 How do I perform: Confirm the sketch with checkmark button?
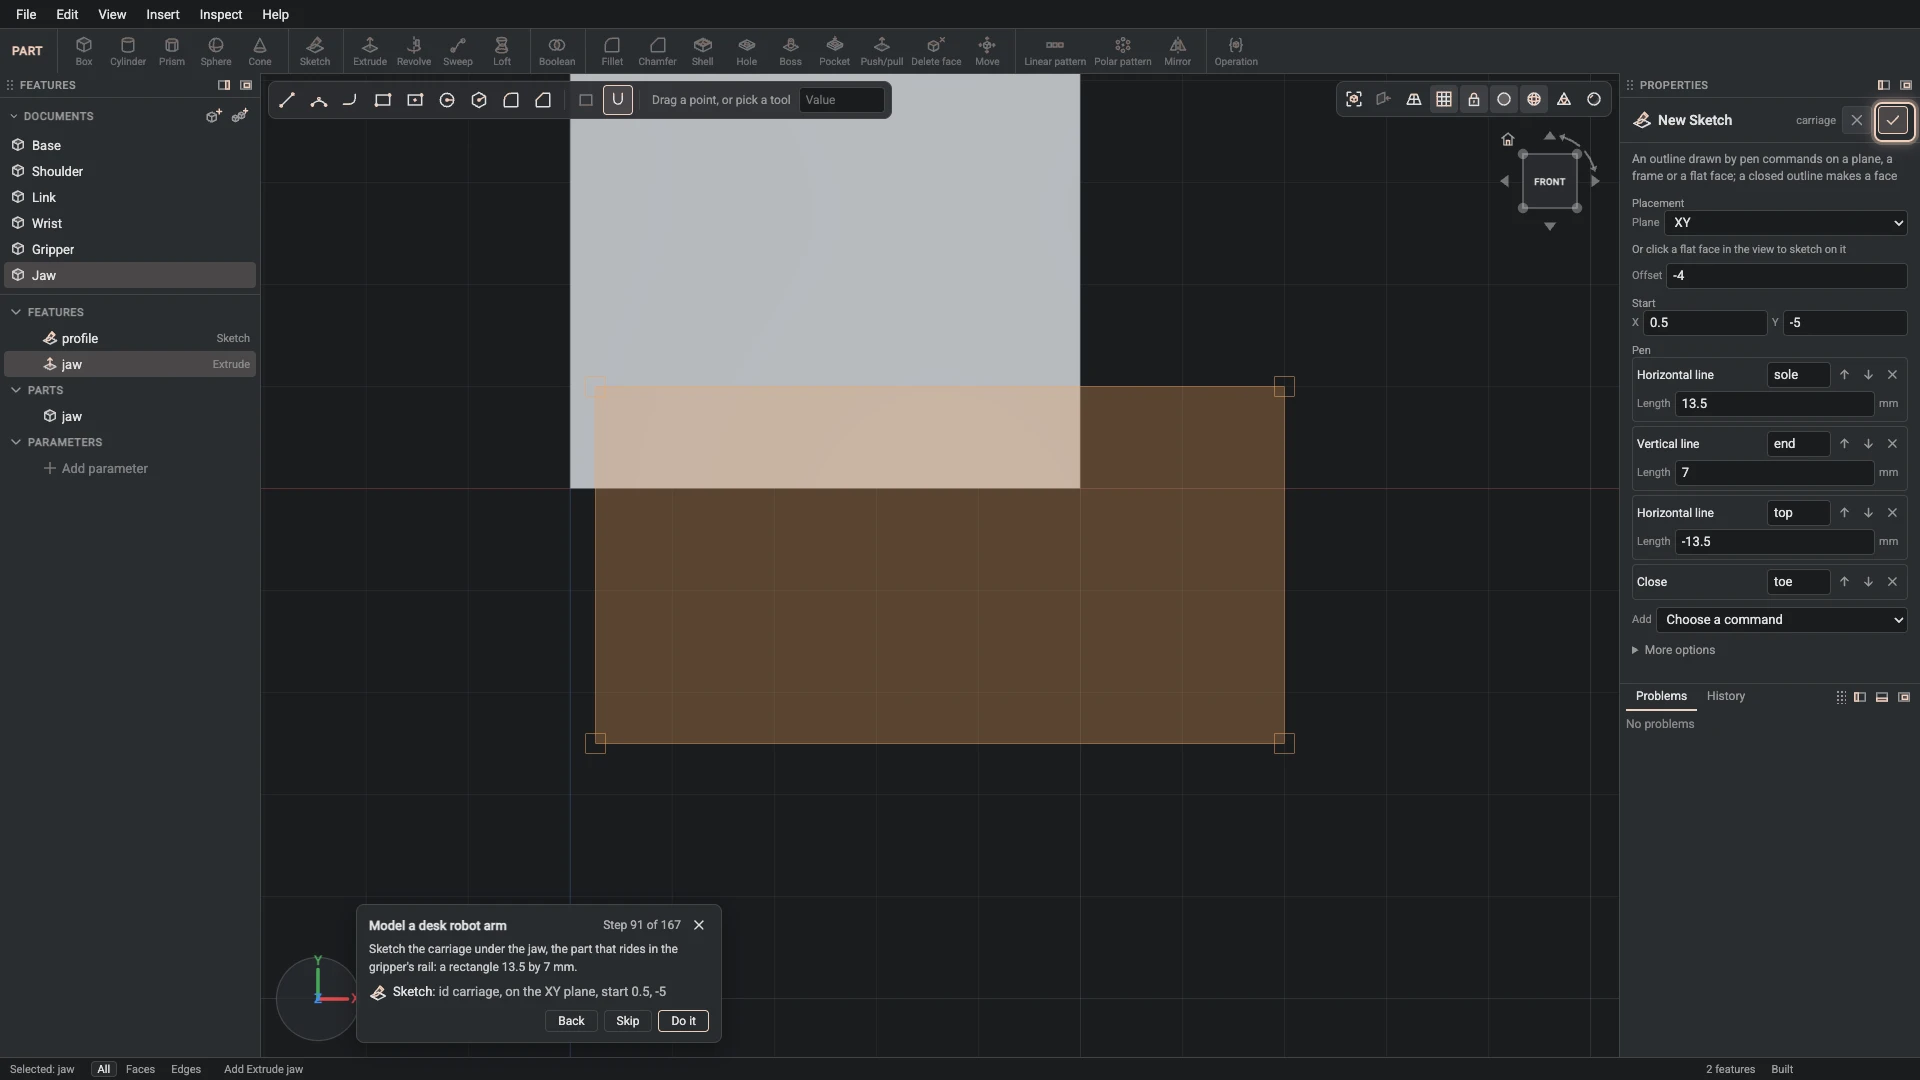[x=1893, y=121]
